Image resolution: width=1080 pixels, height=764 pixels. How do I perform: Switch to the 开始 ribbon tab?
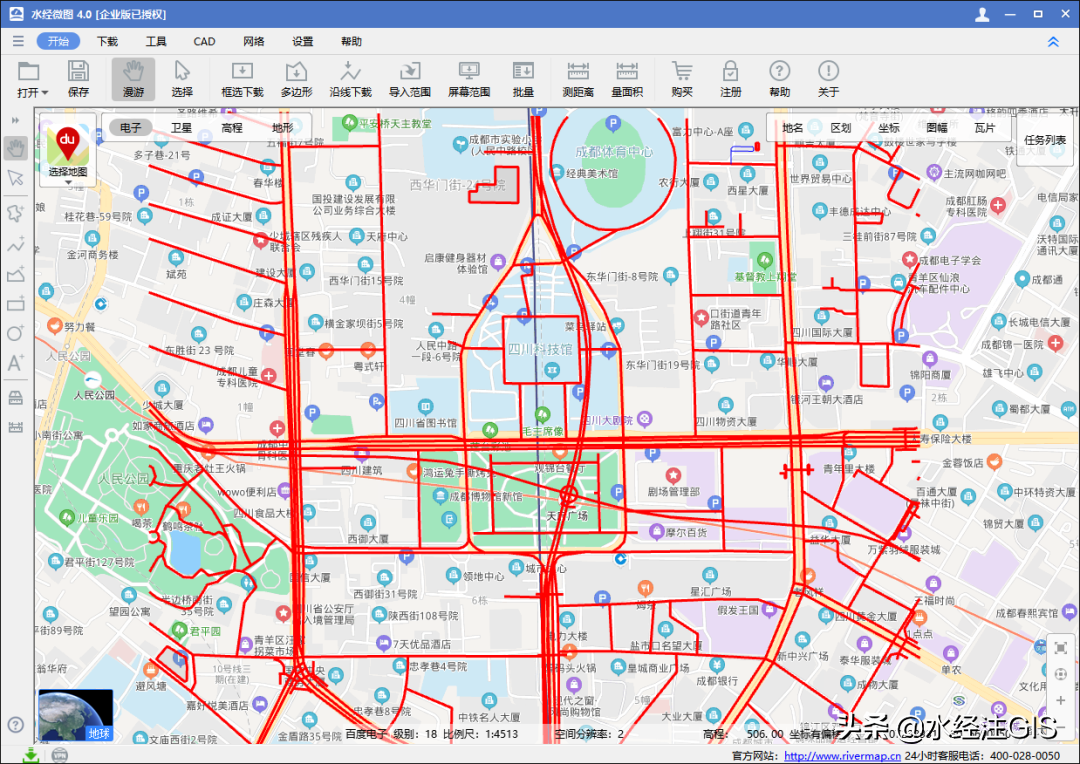click(59, 41)
